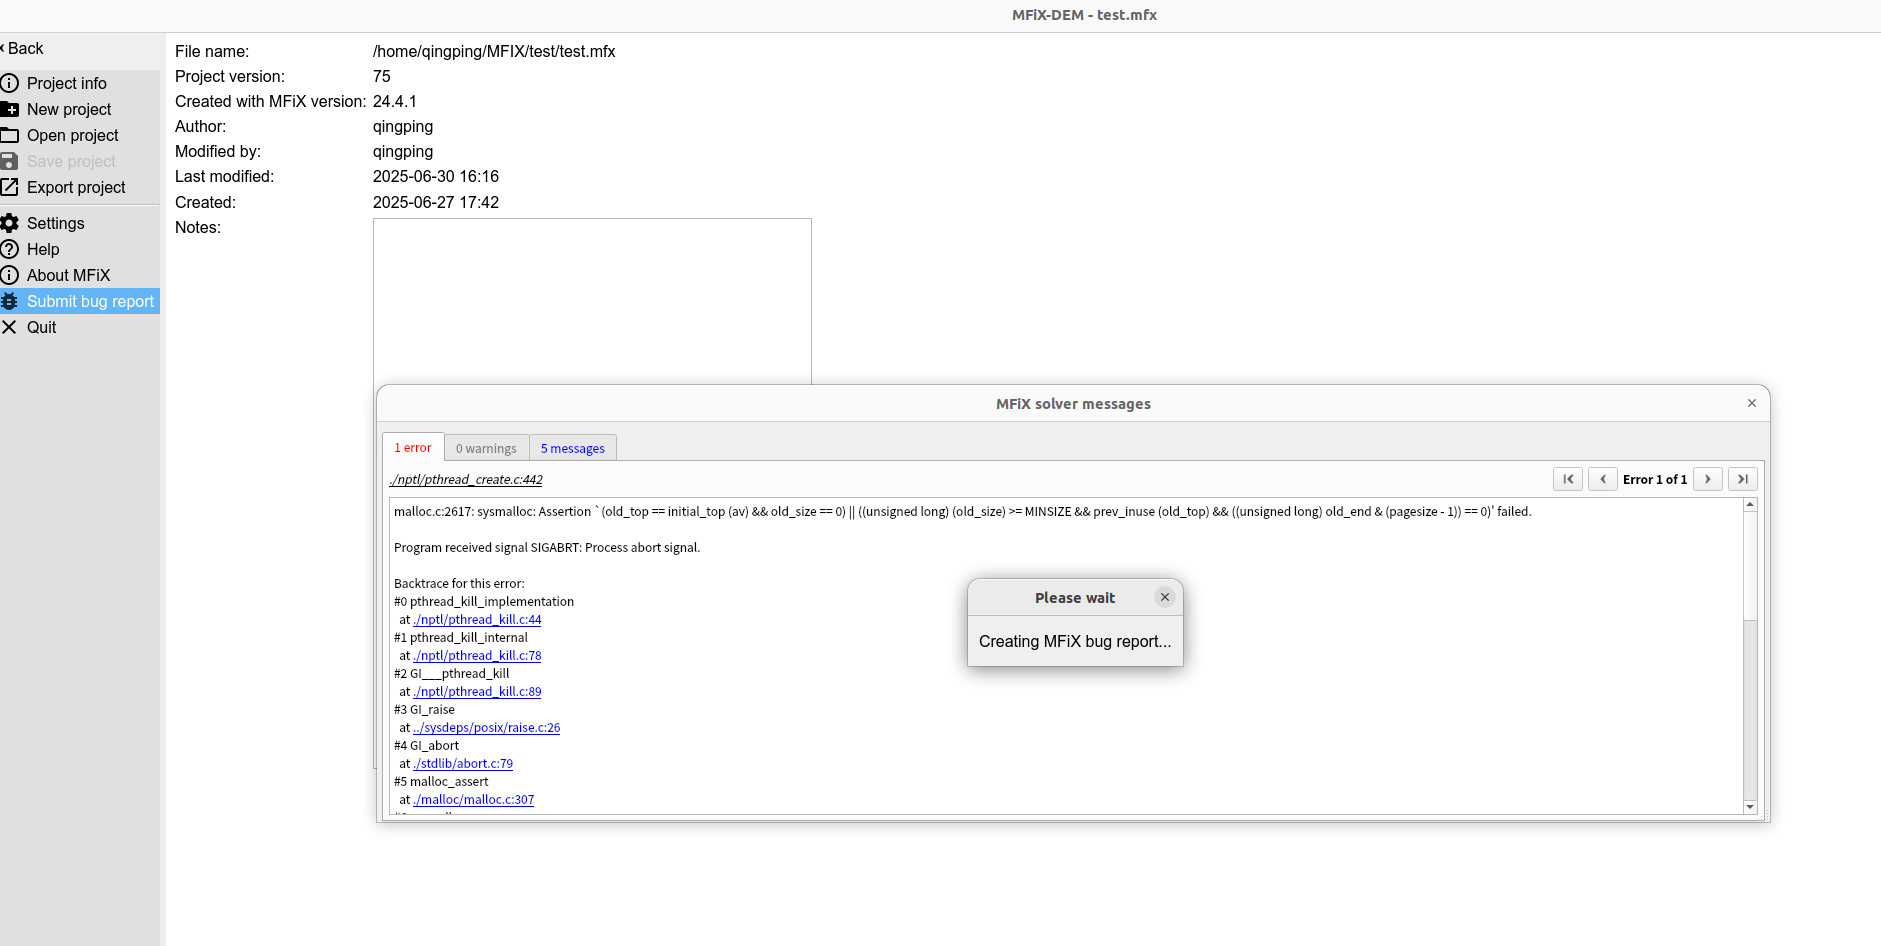1881x946 pixels.
Task: Click scrollbar down arrow in error pane
Action: point(1750,807)
